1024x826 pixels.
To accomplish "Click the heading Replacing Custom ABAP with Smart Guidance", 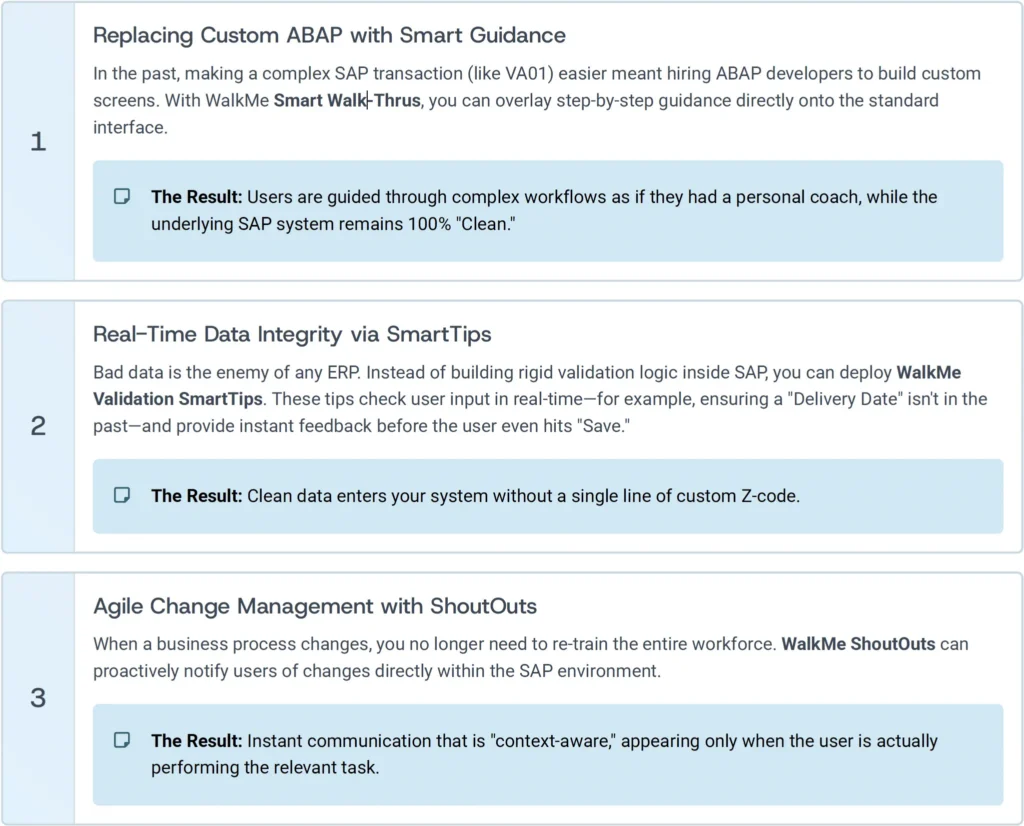I will pyautogui.click(x=329, y=35).
